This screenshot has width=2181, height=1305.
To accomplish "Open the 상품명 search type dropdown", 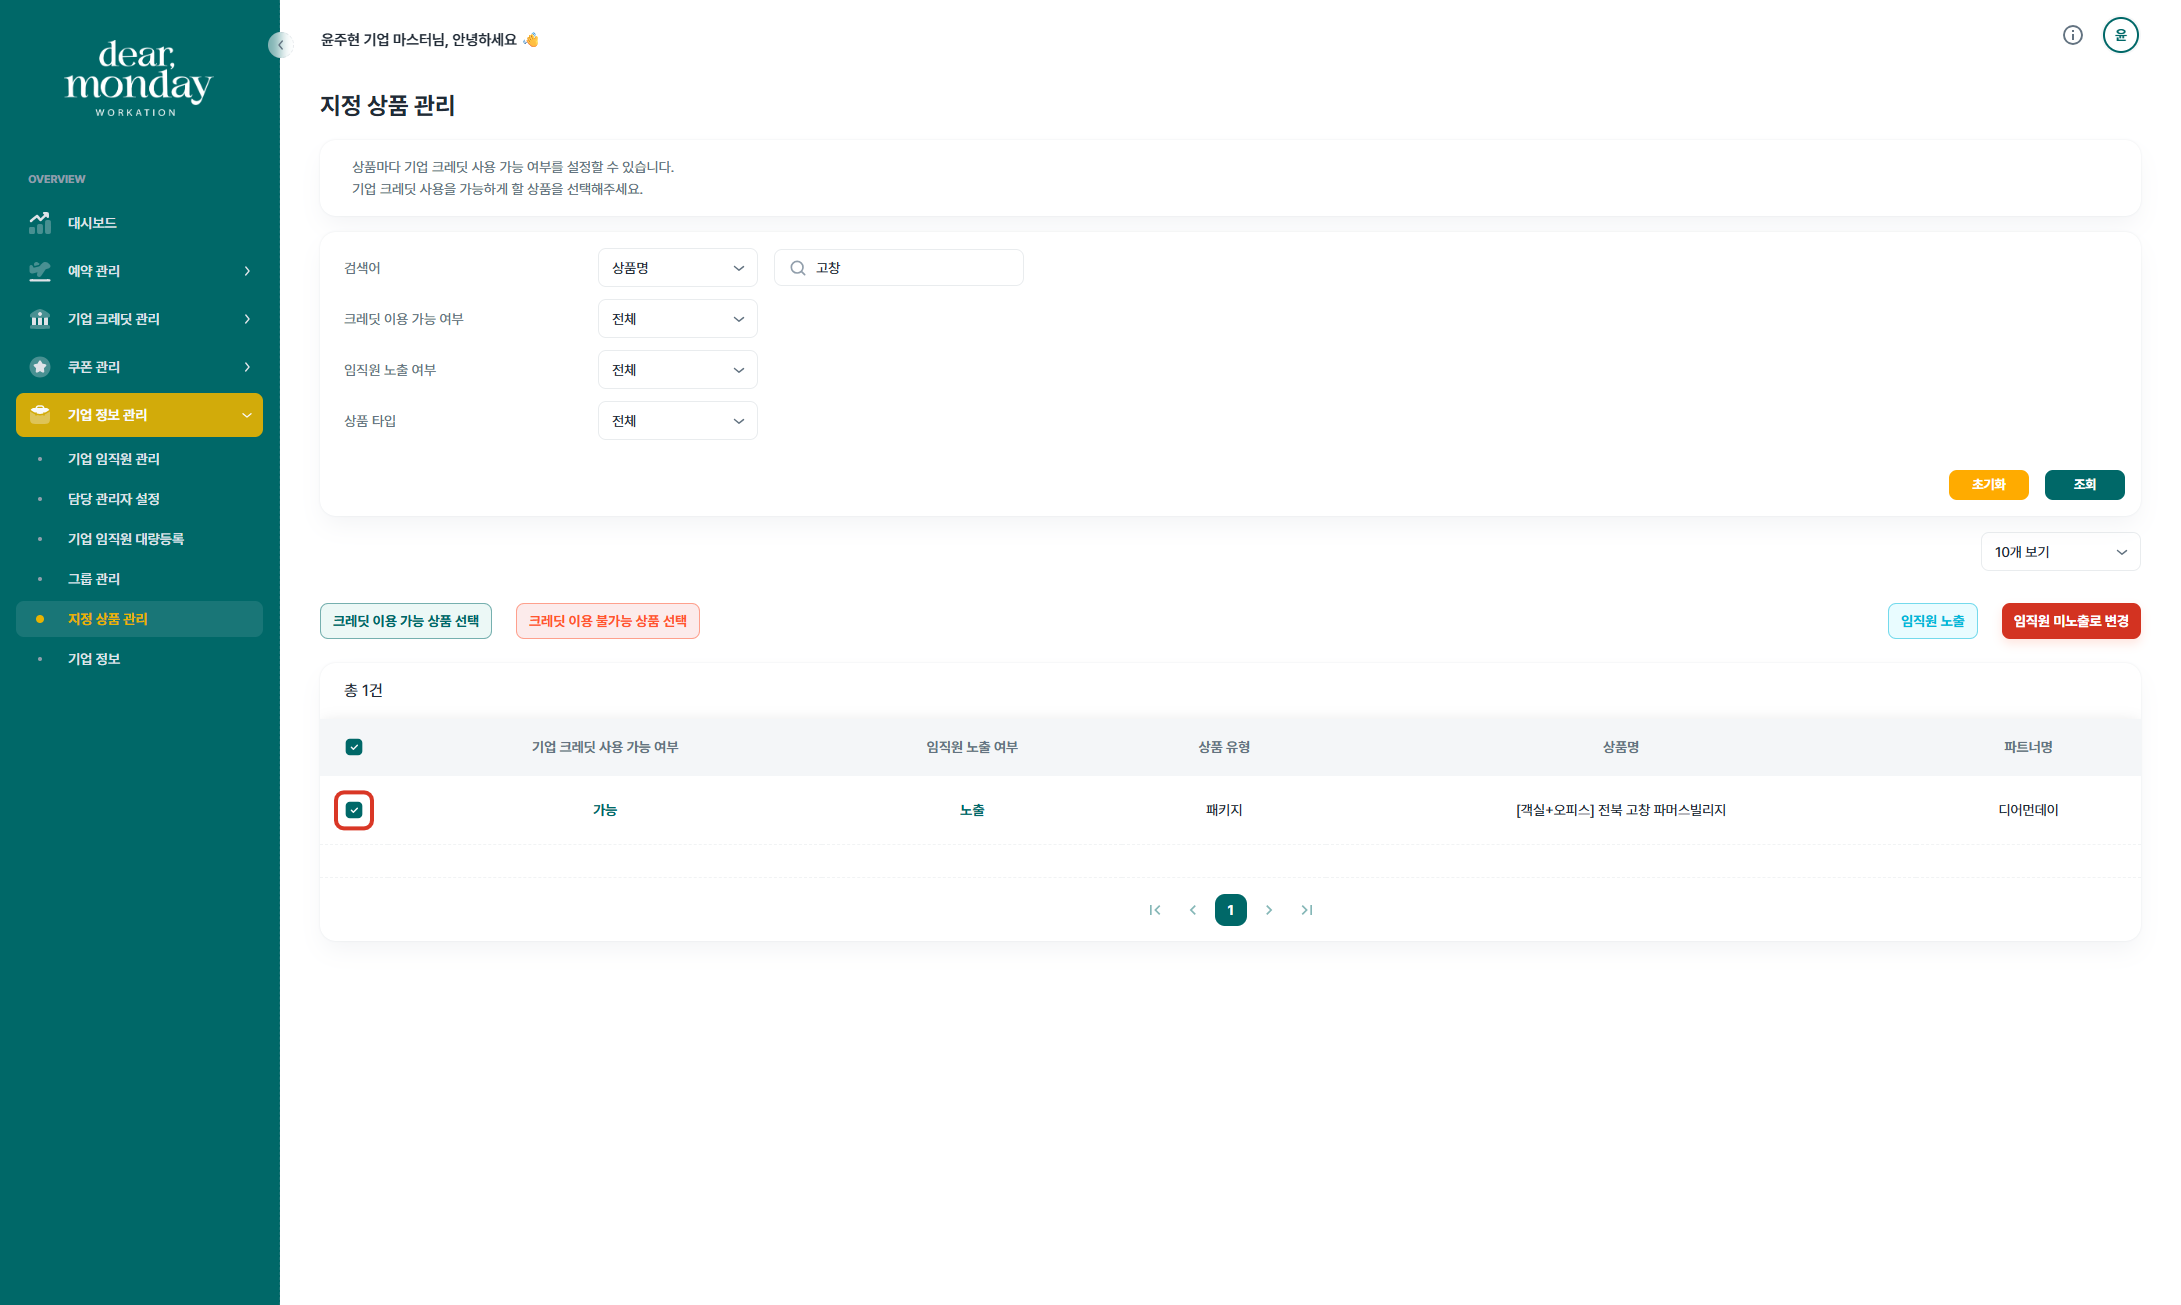I will pyautogui.click(x=677, y=268).
